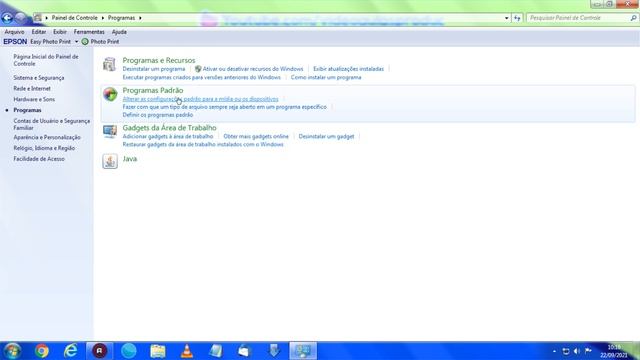Click Como instalar um programa

pyautogui.click(x=326, y=77)
